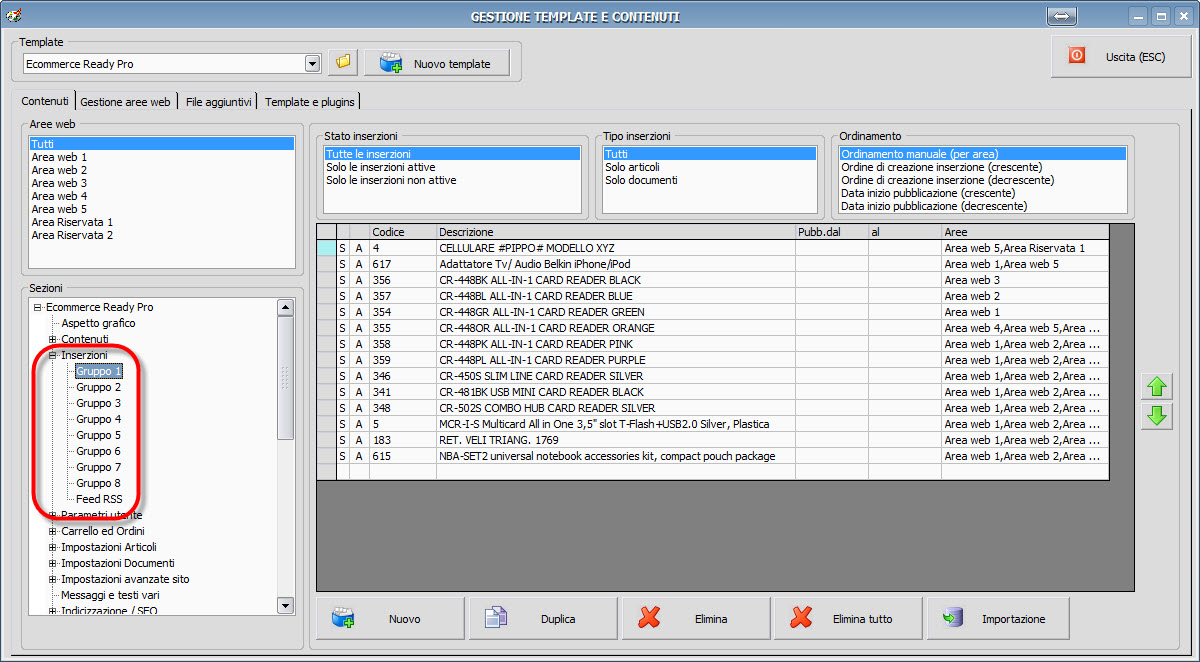Select Aspetto grafico tree item

tap(98, 323)
